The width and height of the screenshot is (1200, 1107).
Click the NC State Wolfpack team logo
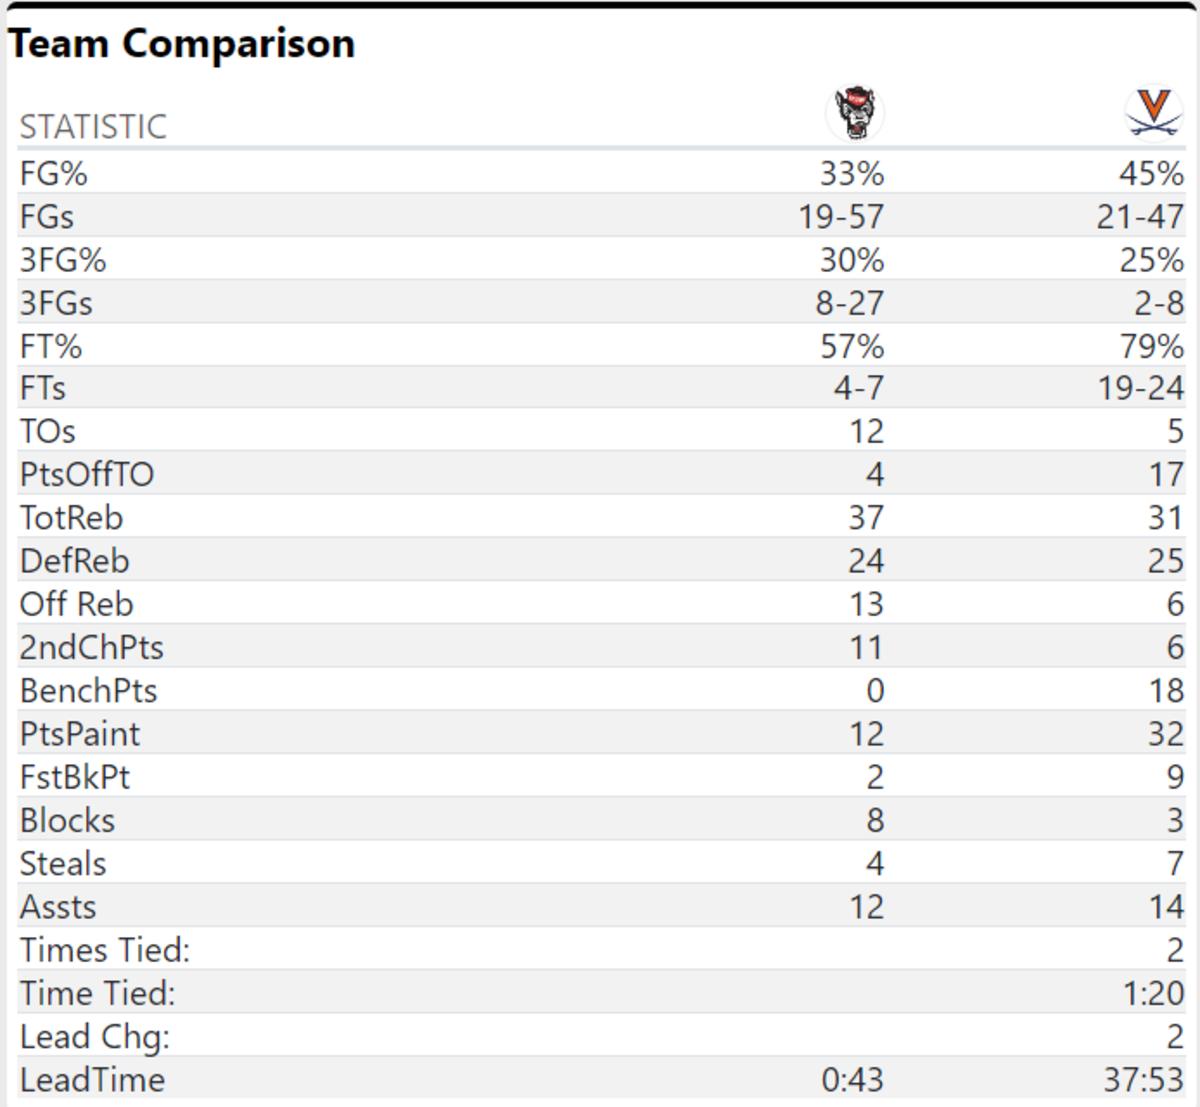point(855,112)
